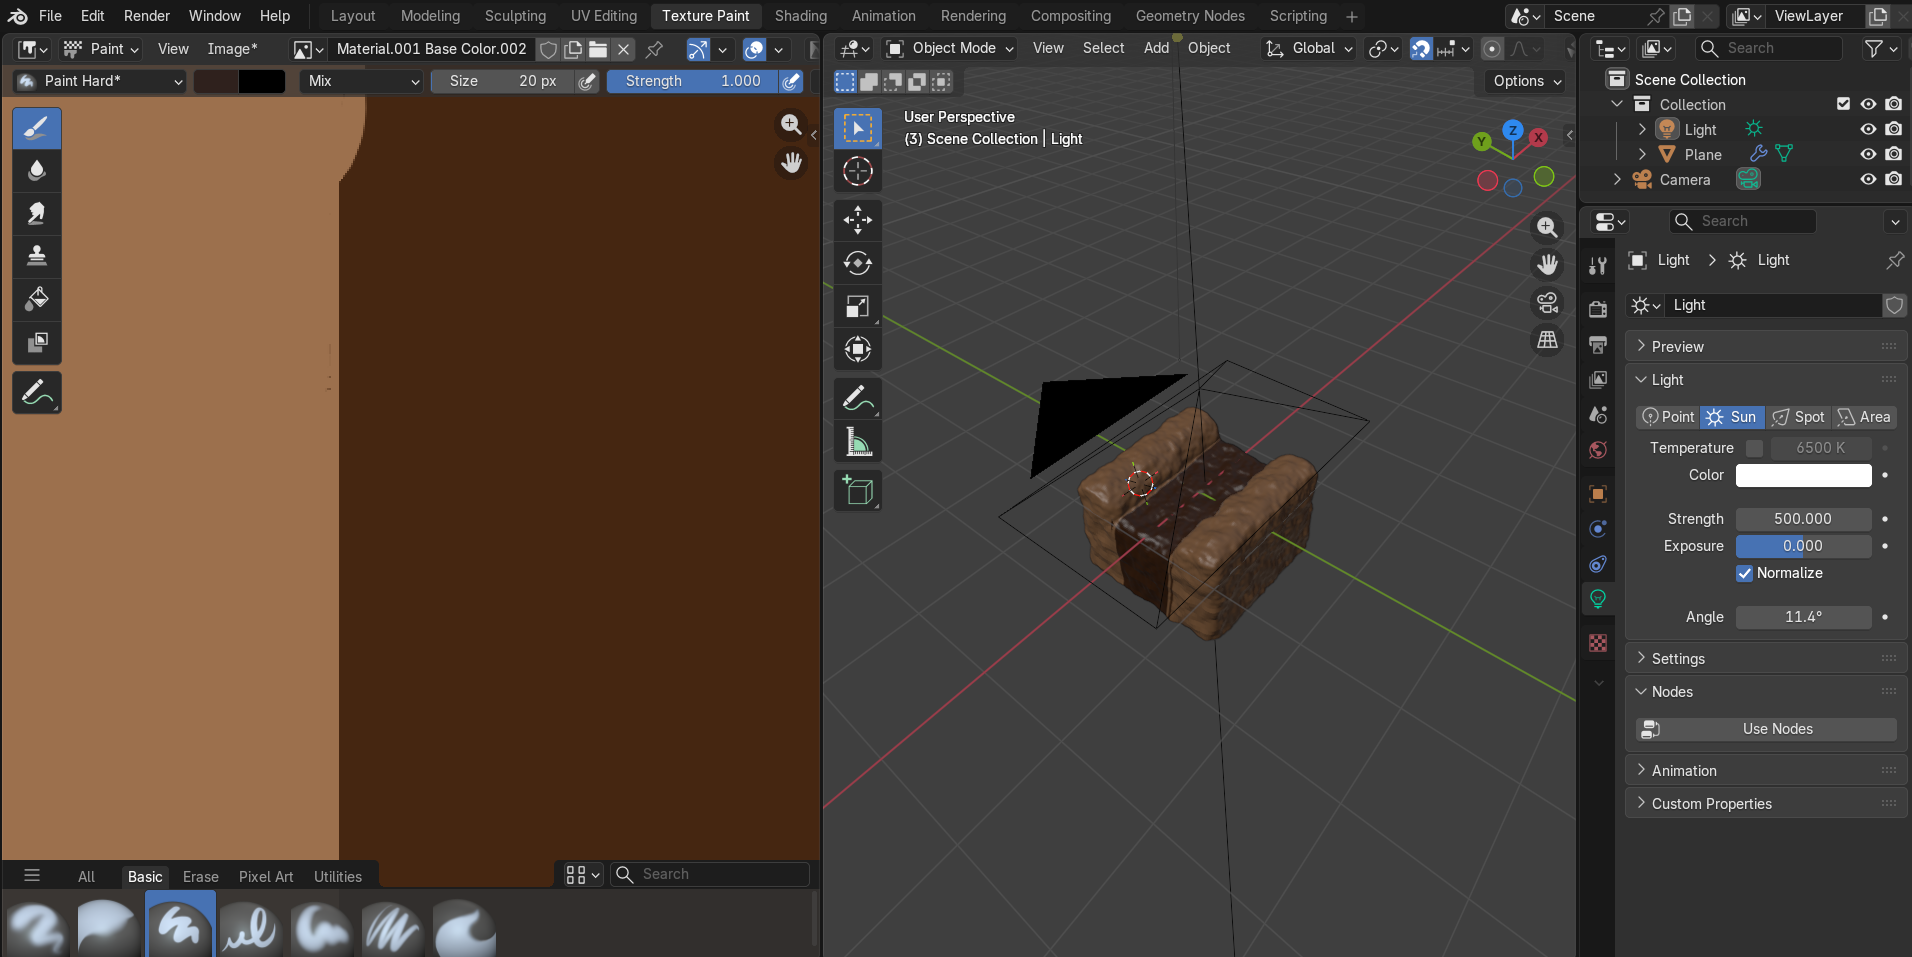Choose the Soften (blur drop) tool

[37, 171]
